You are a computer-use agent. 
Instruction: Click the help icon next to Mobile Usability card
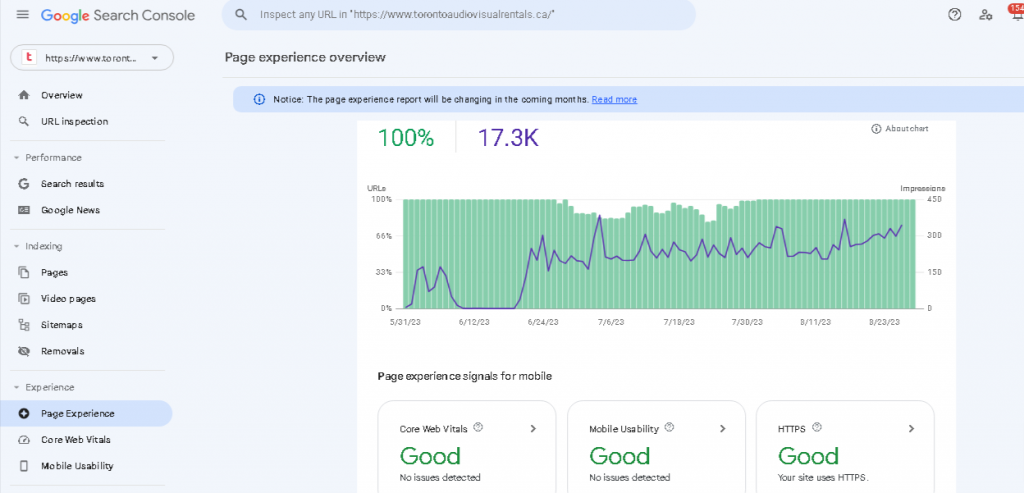[x=669, y=428]
